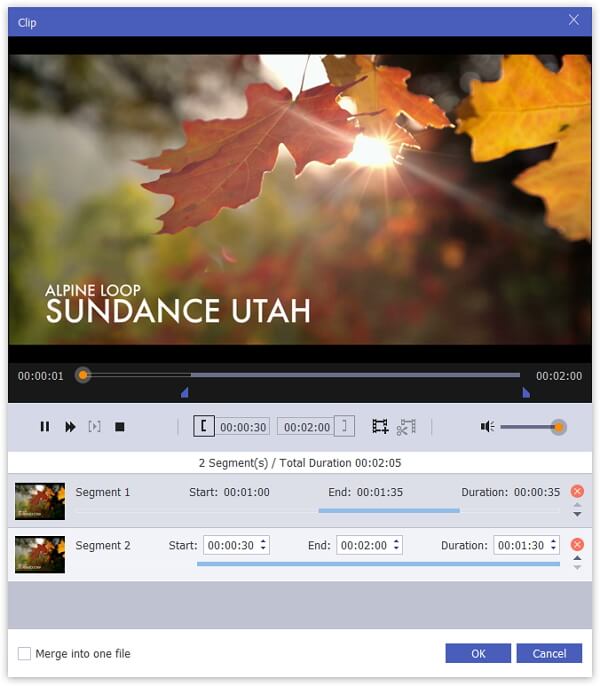This screenshot has height=686, width=600.
Task: Click the elapsed time 00:00:01 readout
Action: (41, 376)
